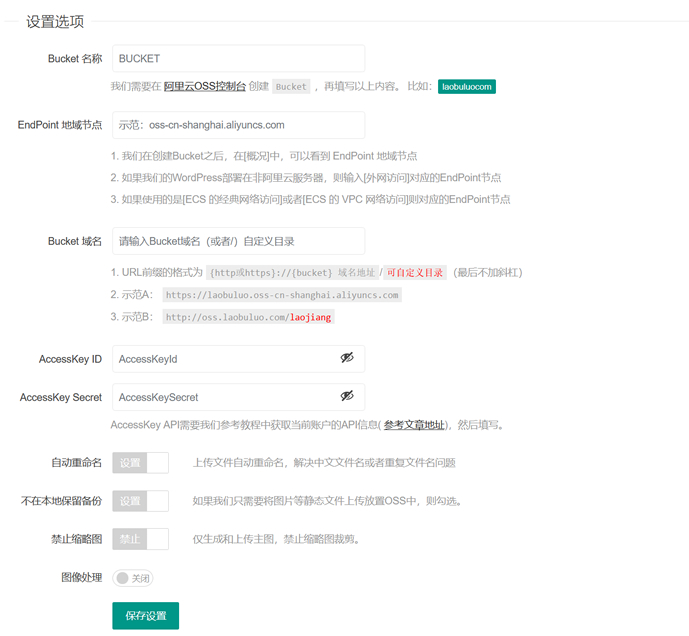Toggle the 自动重命名 switch
689x636 pixels.
click(x=141, y=463)
